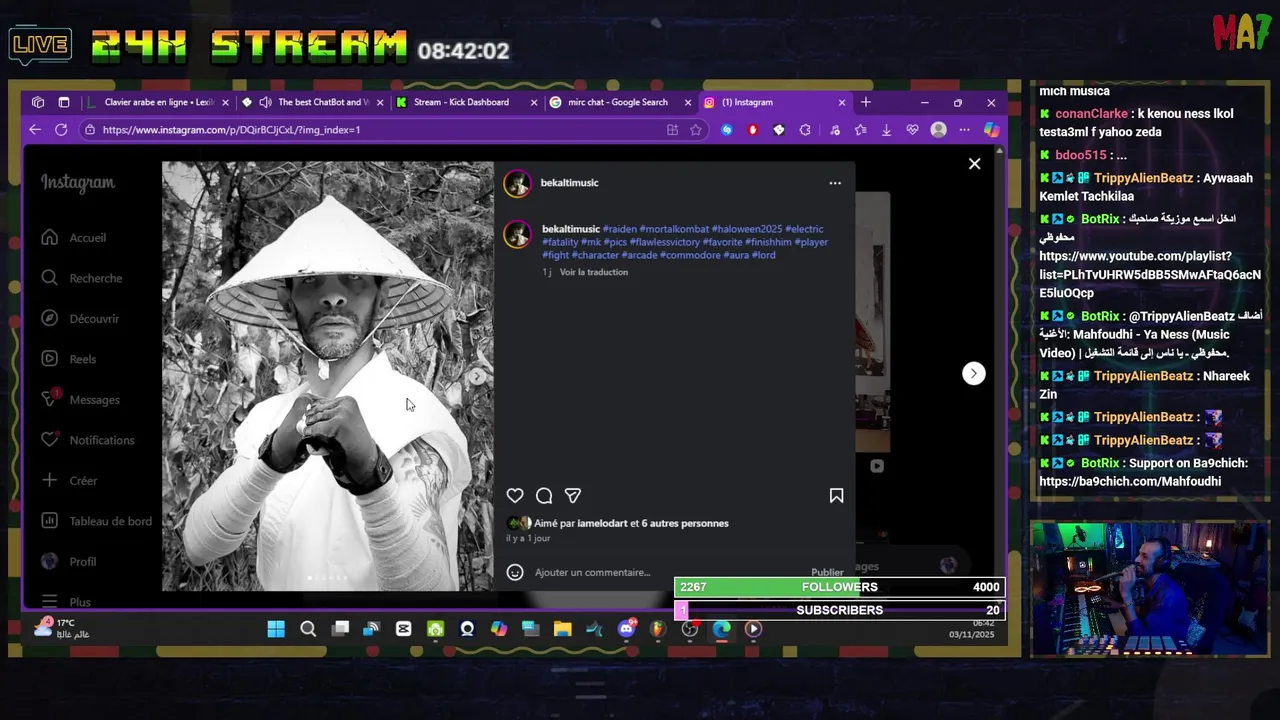Open the #commodore hashtag link
The width and height of the screenshot is (1280, 720).
690,255
